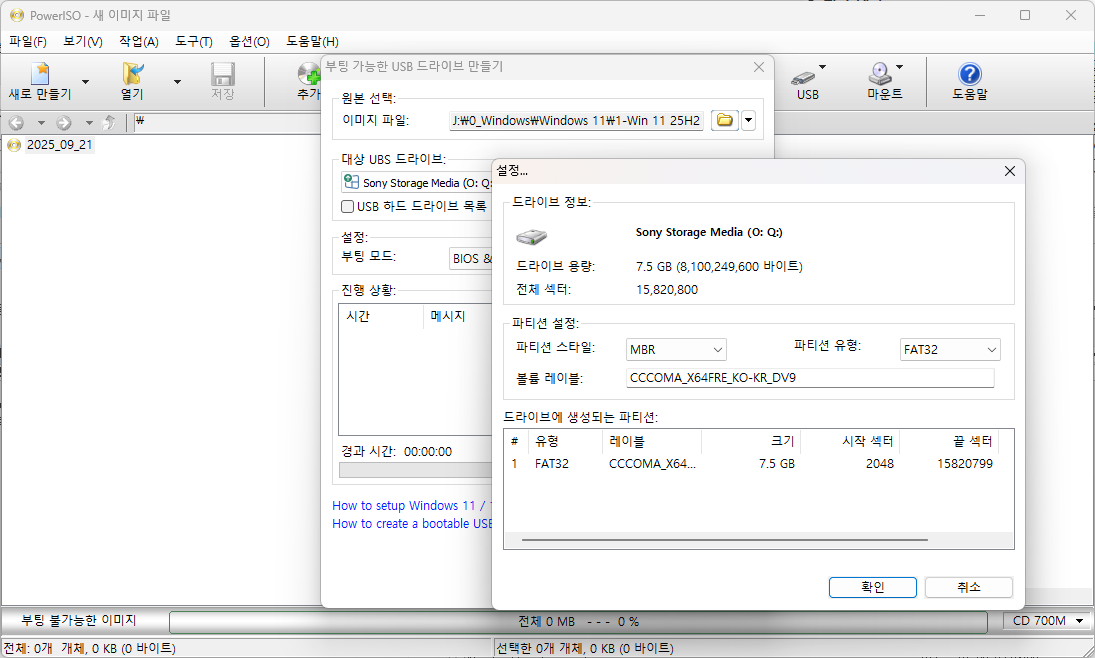1095x658 pixels.
Task: Open the 옵션(O) menu
Action: click(249, 42)
